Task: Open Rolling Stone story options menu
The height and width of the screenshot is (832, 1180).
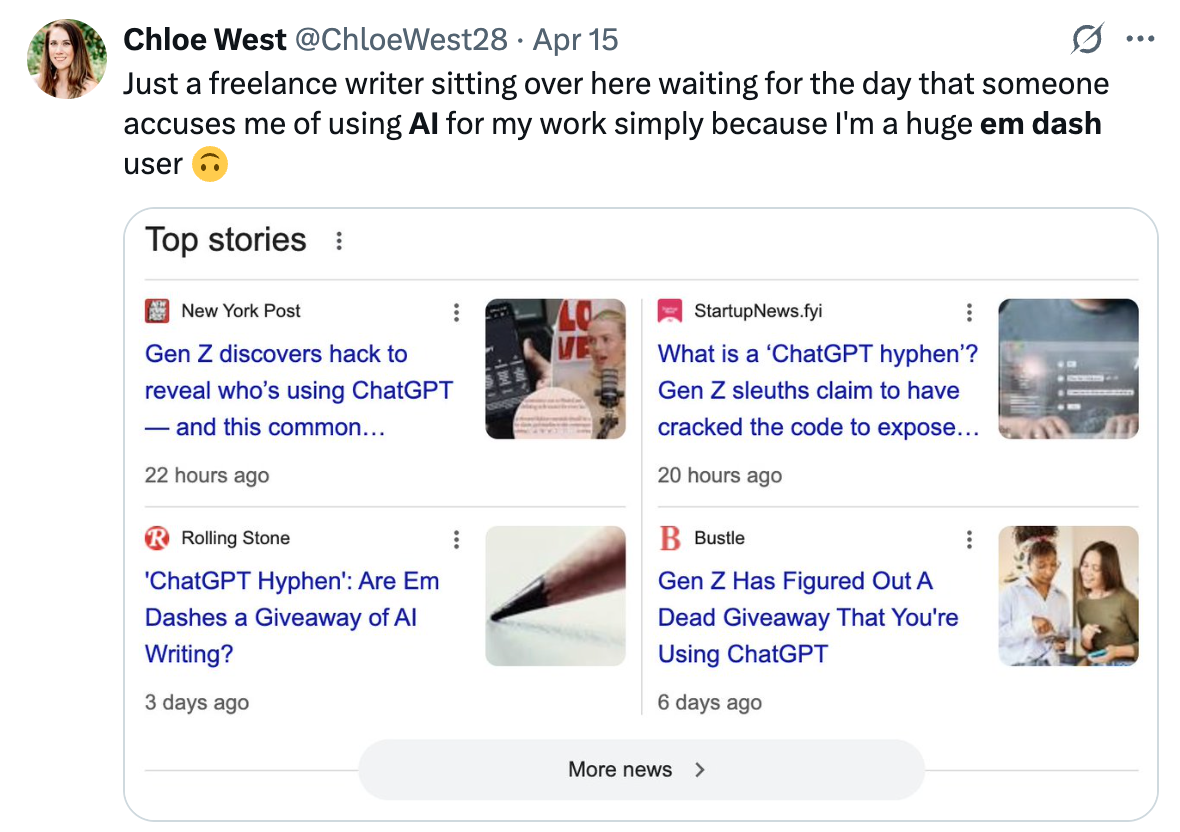Action: pyautogui.click(x=456, y=539)
